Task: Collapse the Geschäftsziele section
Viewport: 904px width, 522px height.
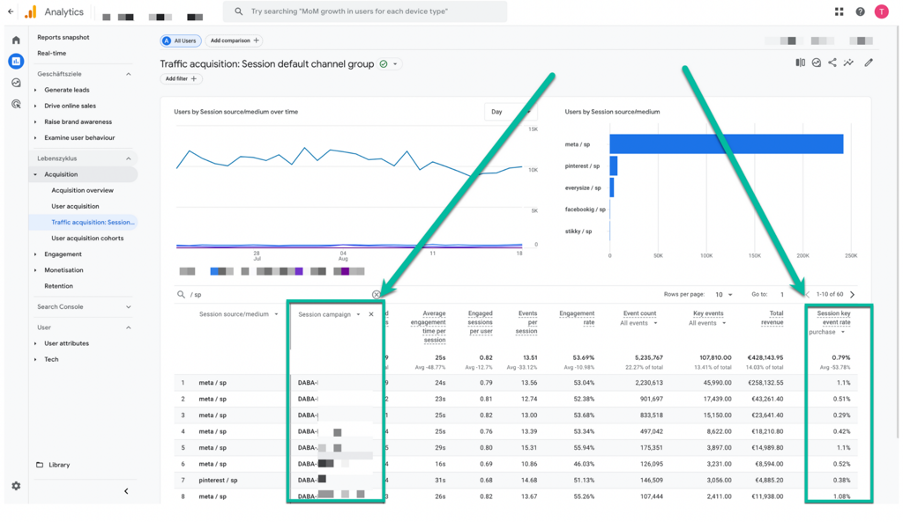Action: pyautogui.click(x=128, y=74)
